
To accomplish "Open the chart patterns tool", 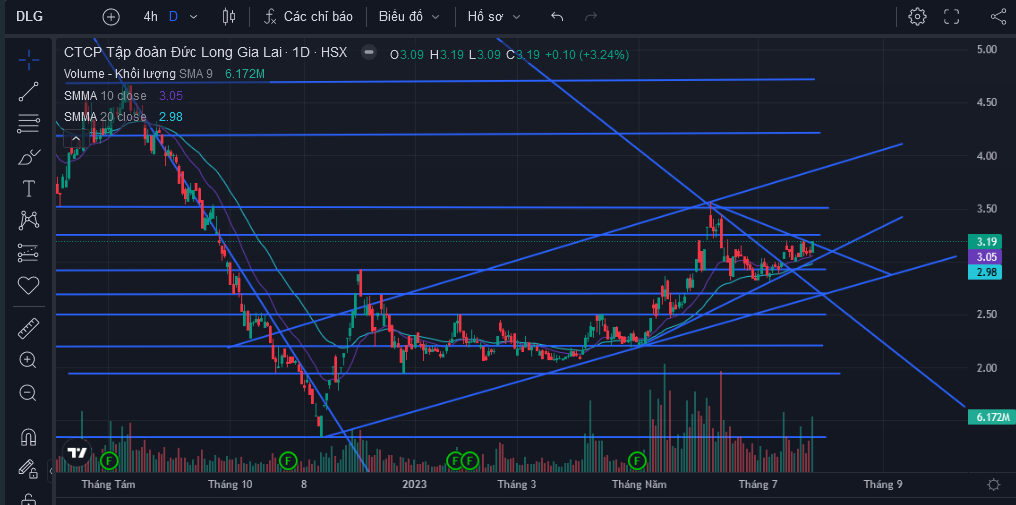I will coord(29,220).
